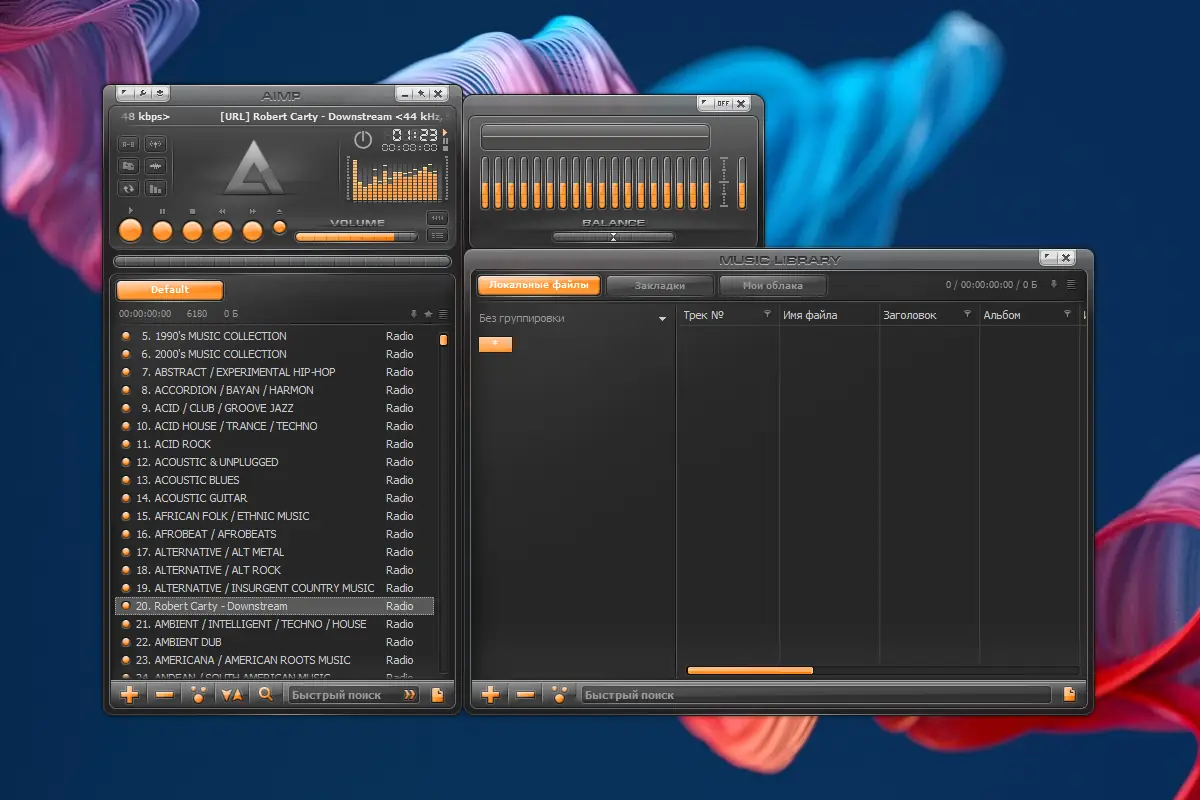Click playlist search magnifier icon
This screenshot has width=1200, height=800.
click(x=266, y=694)
